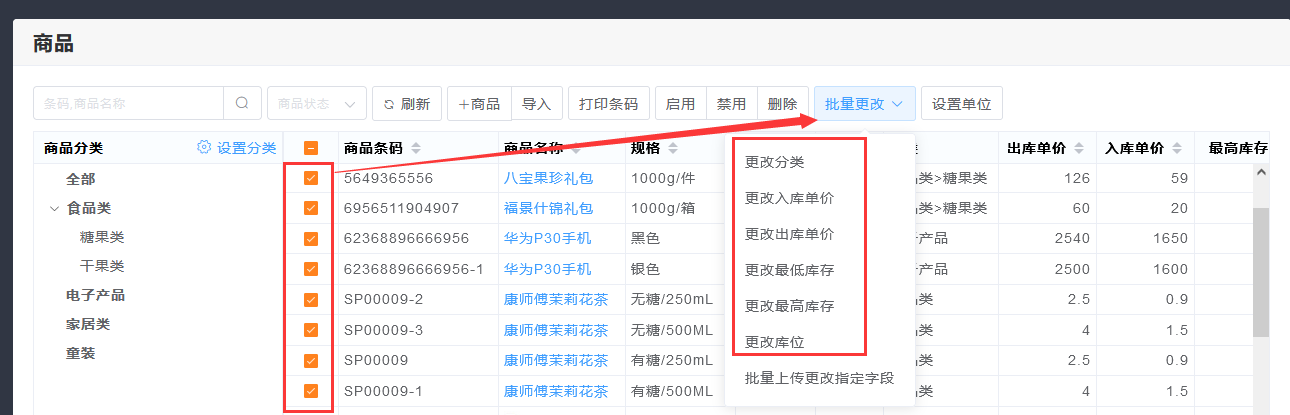Toggle the select-all header checkbox
Image resolution: width=1290 pixels, height=415 pixels.
tap(311, 148)
